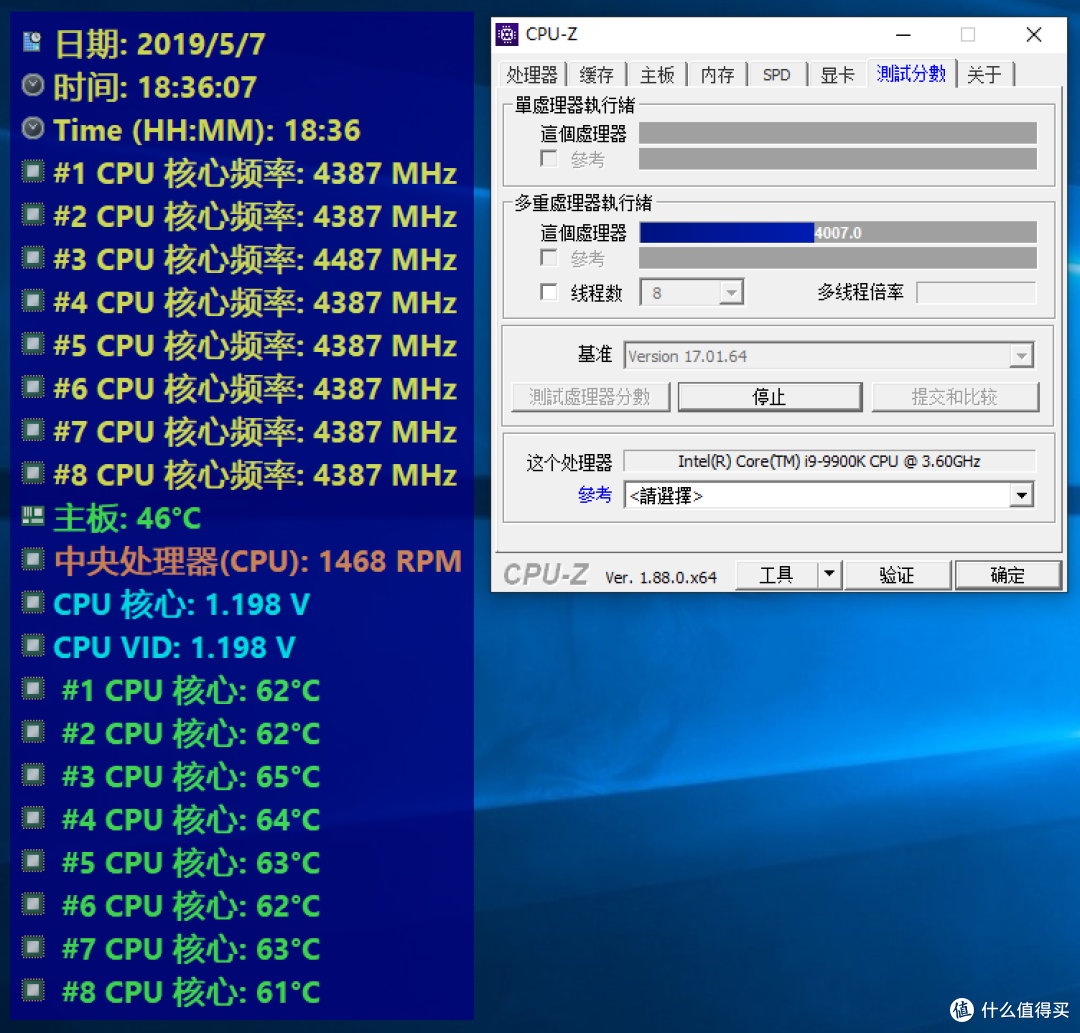Click icon for #6 CPU 核心 62°C row
This screenshot has width=1080, height=1033.
click(32, 904)
